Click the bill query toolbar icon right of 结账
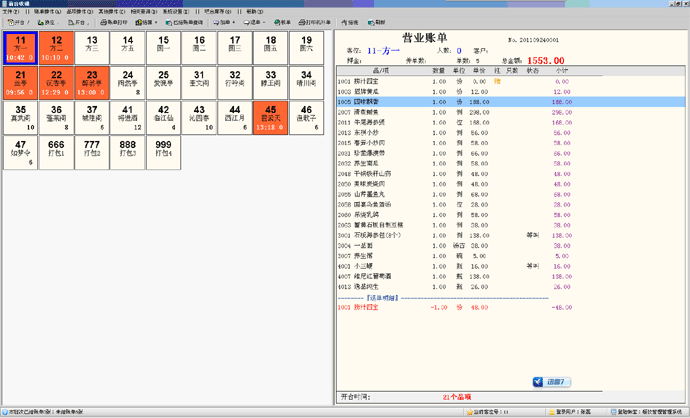 point(186,21)
